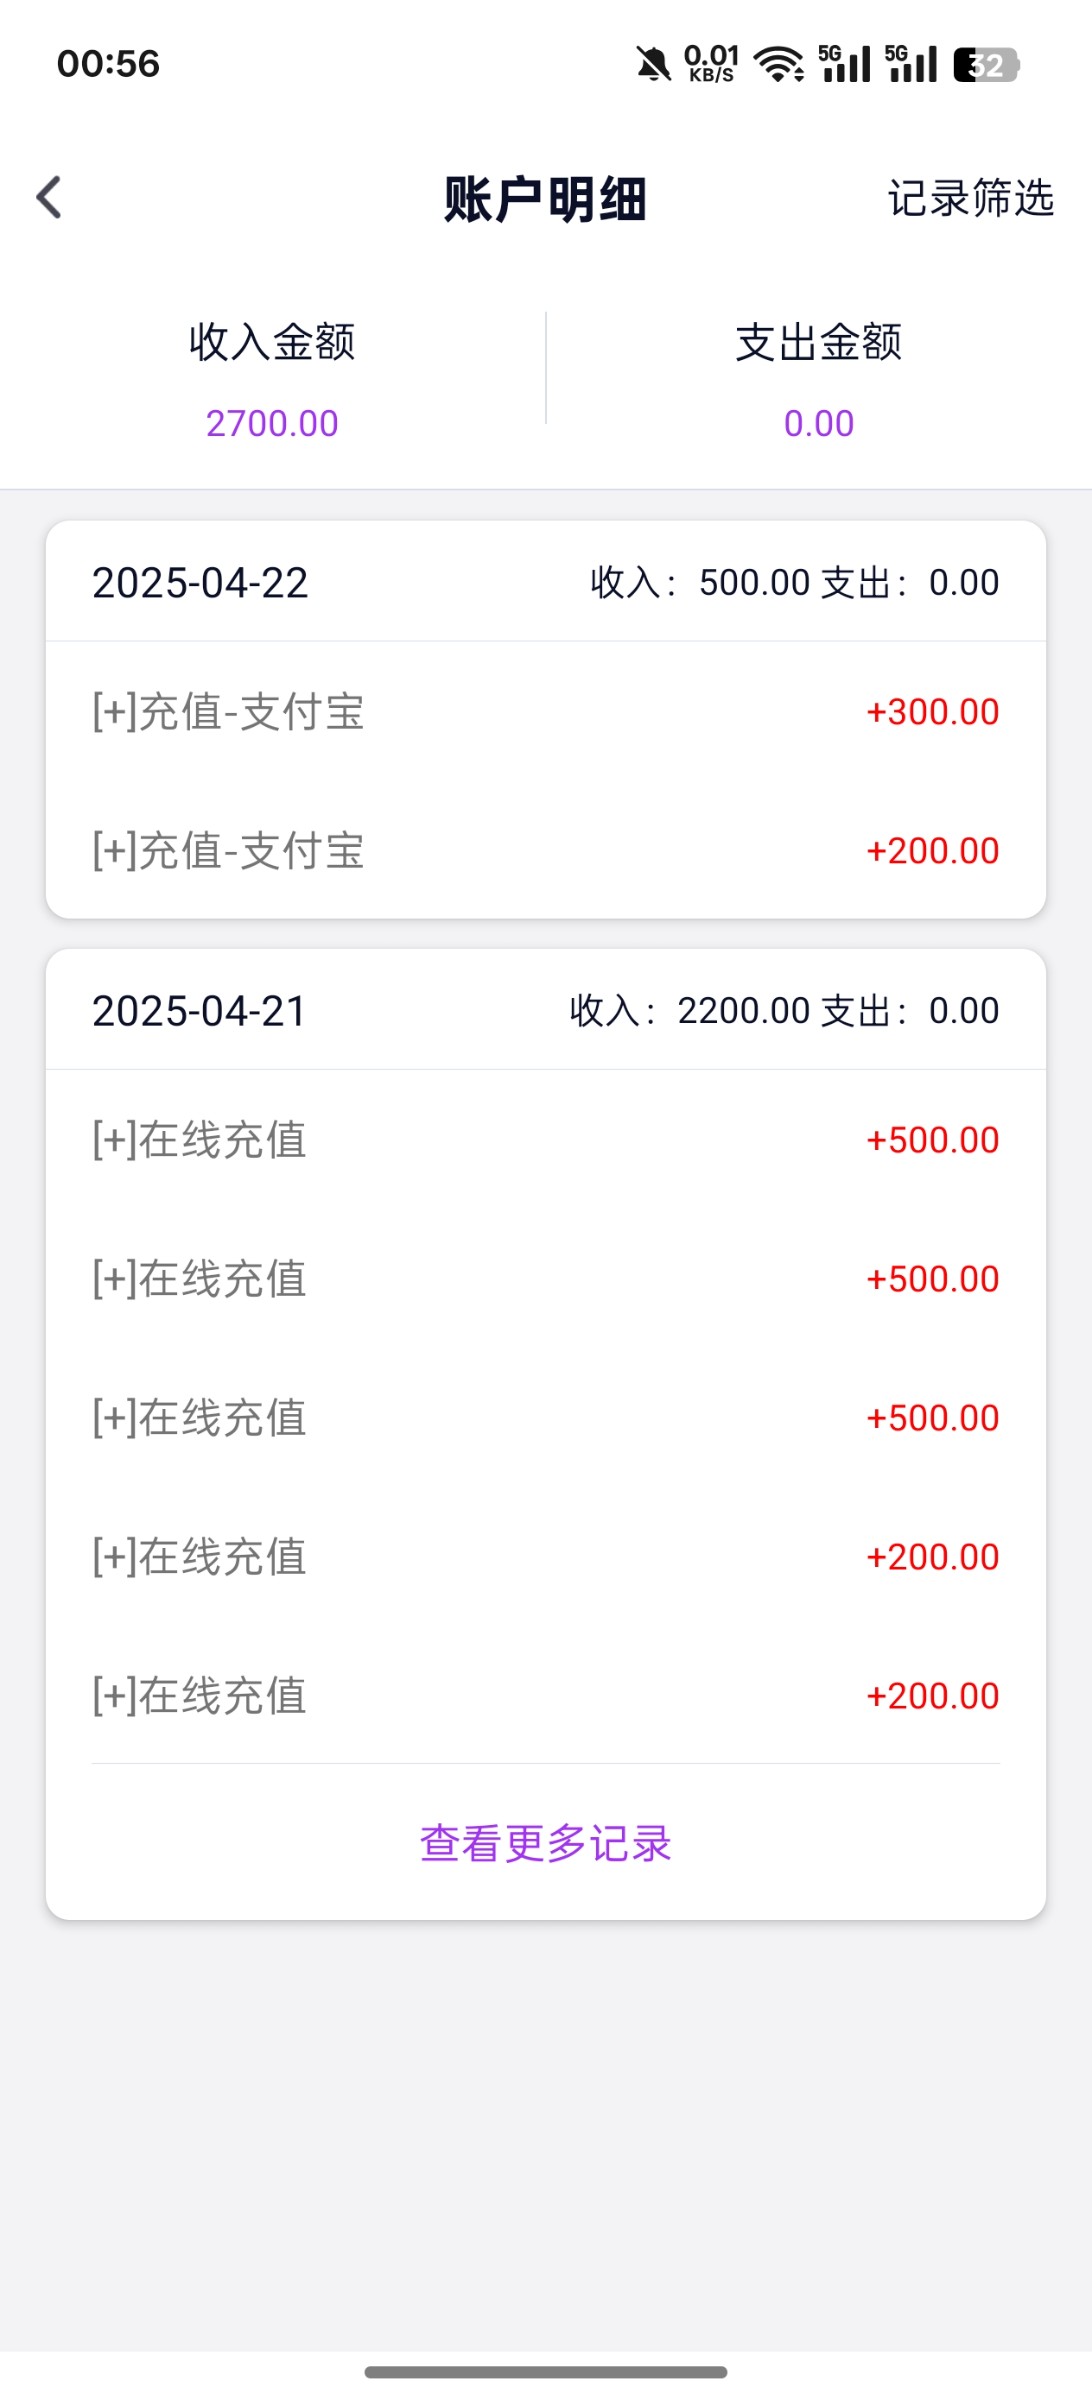Open the 2025-04-22 date header

tap(200, 583)
